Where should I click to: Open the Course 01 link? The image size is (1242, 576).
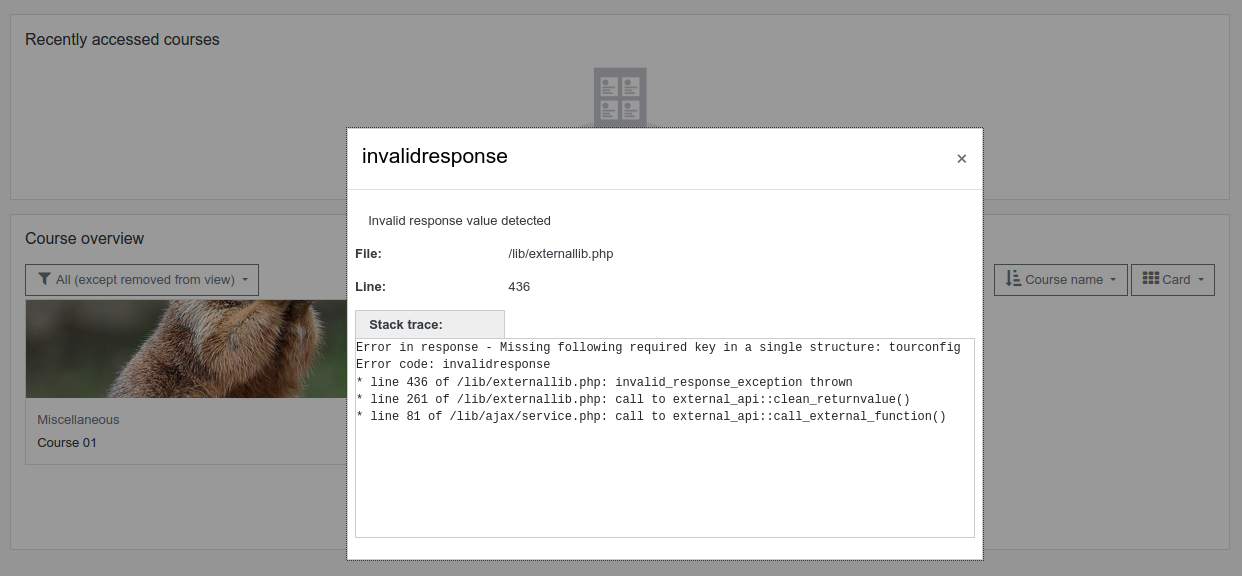67,442
